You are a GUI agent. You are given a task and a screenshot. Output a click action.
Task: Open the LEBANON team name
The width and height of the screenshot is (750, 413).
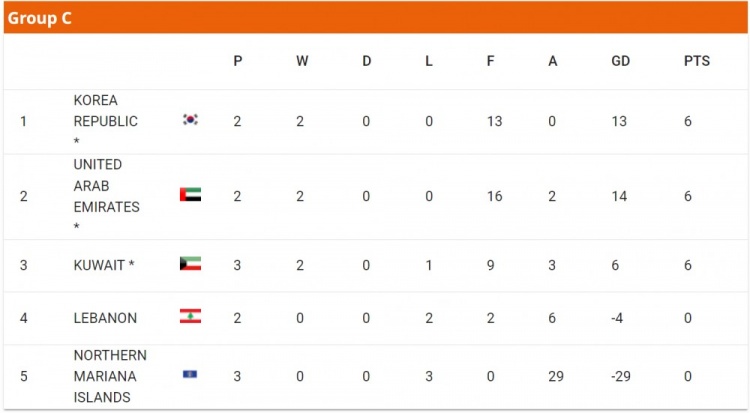click(105, 318)
